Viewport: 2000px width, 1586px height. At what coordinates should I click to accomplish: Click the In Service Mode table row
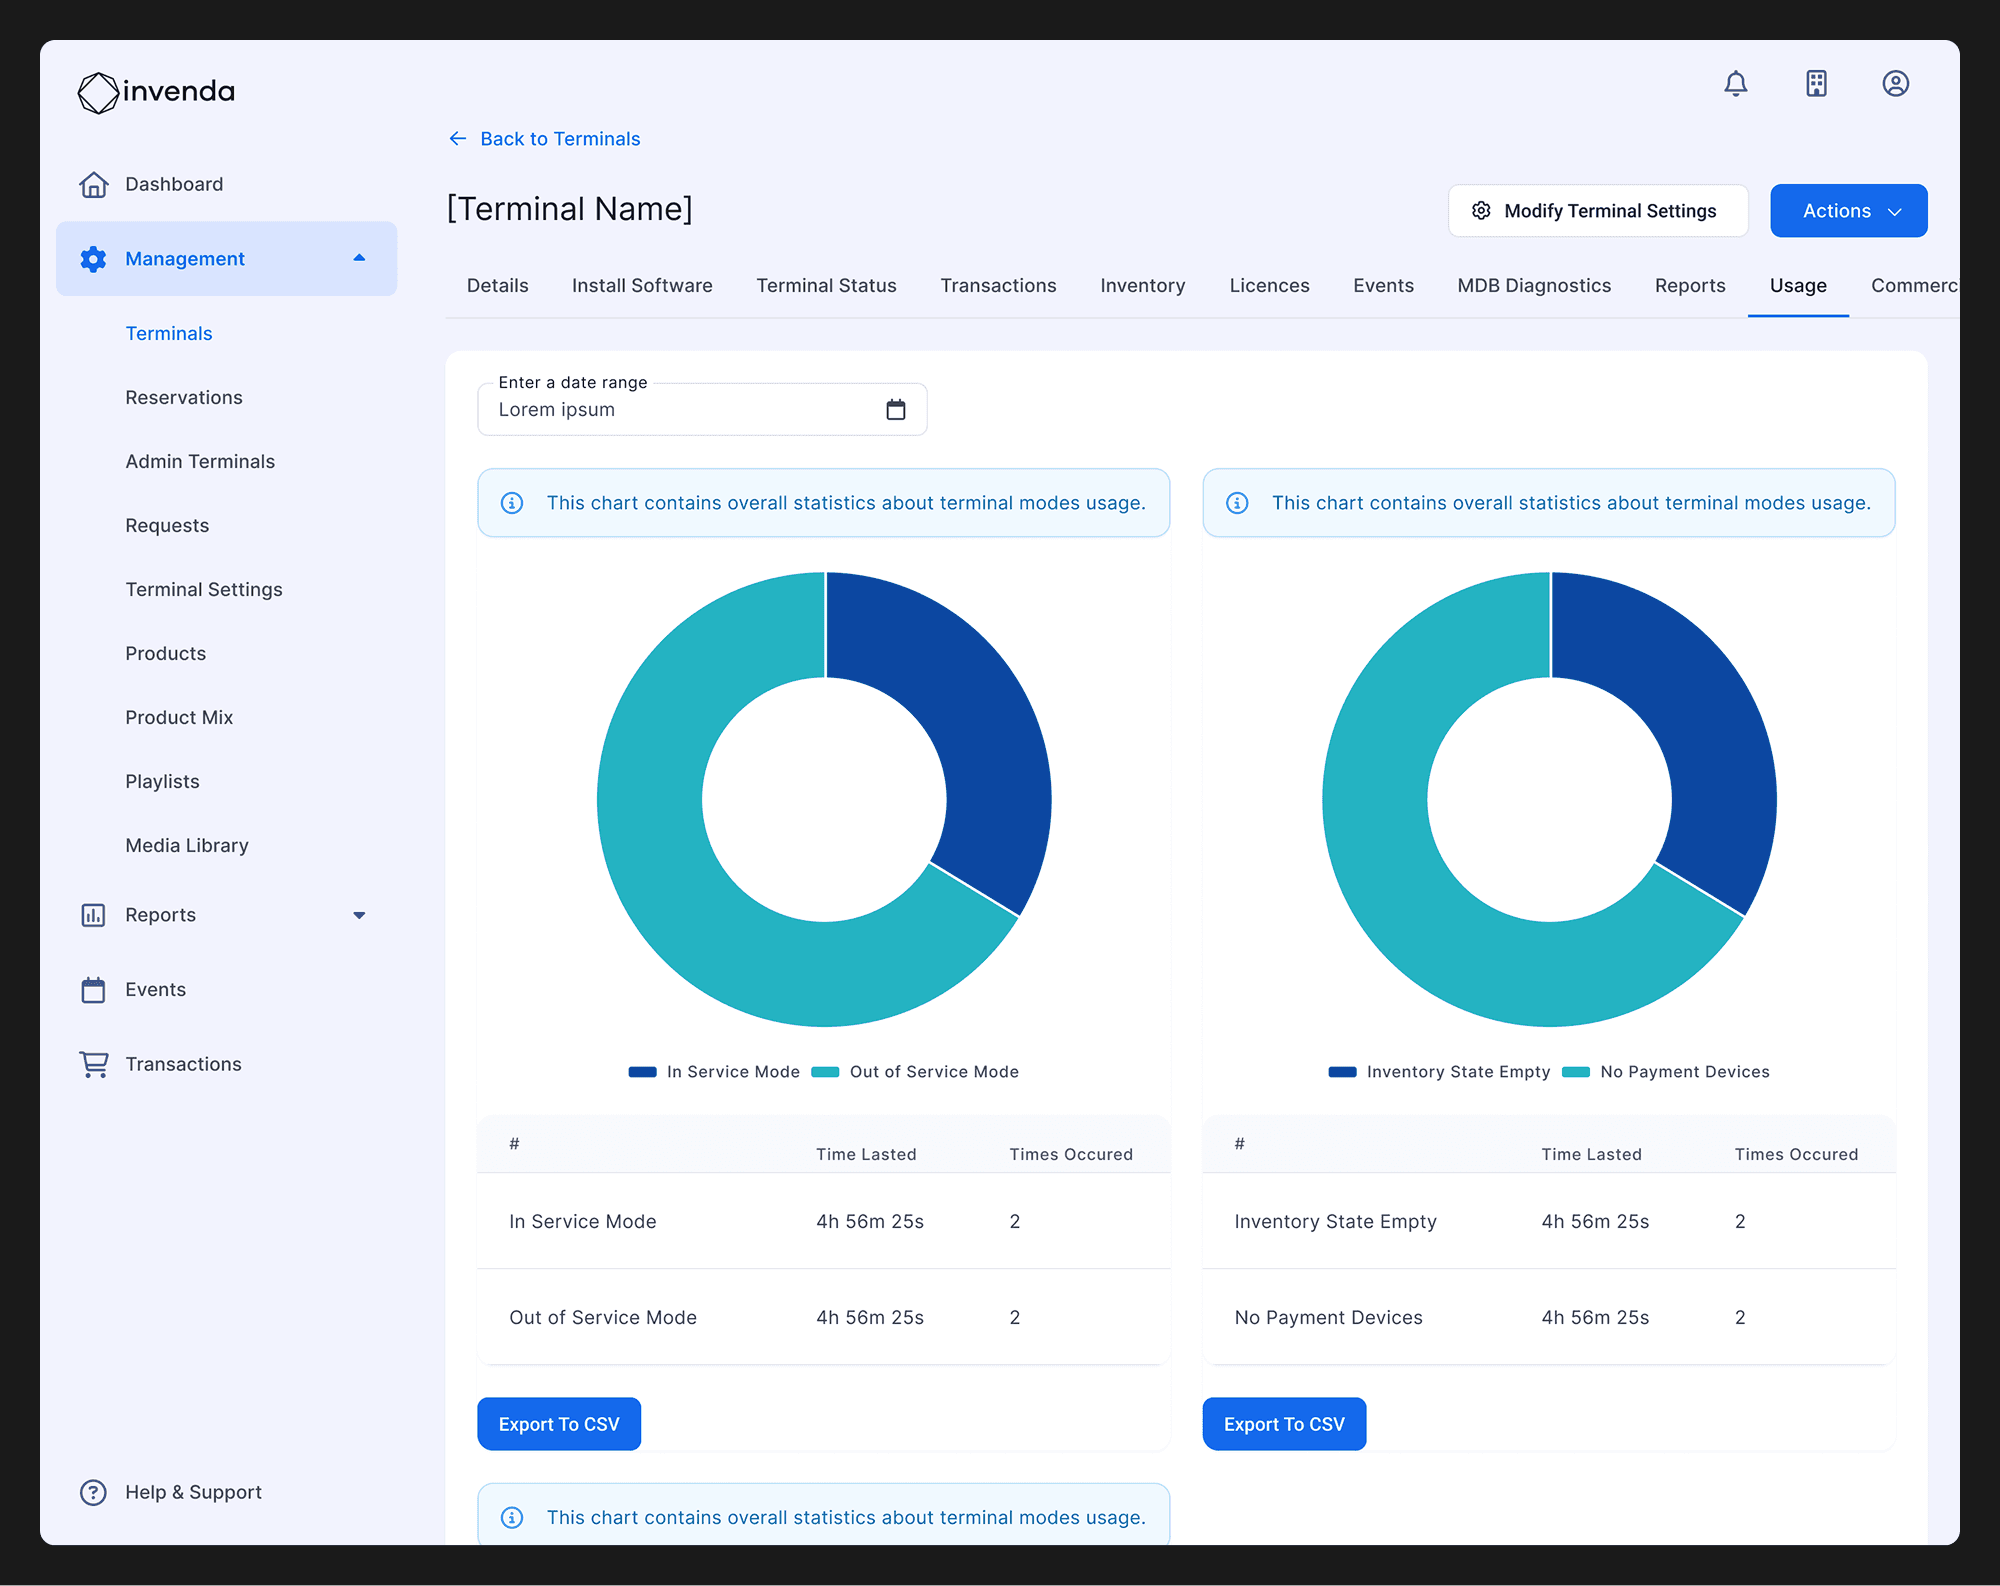click(823, 1222)
